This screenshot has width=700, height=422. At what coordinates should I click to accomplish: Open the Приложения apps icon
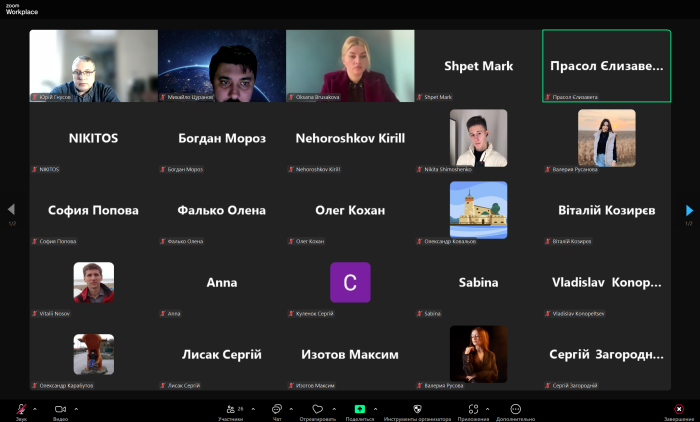click(x=473, y=409)
